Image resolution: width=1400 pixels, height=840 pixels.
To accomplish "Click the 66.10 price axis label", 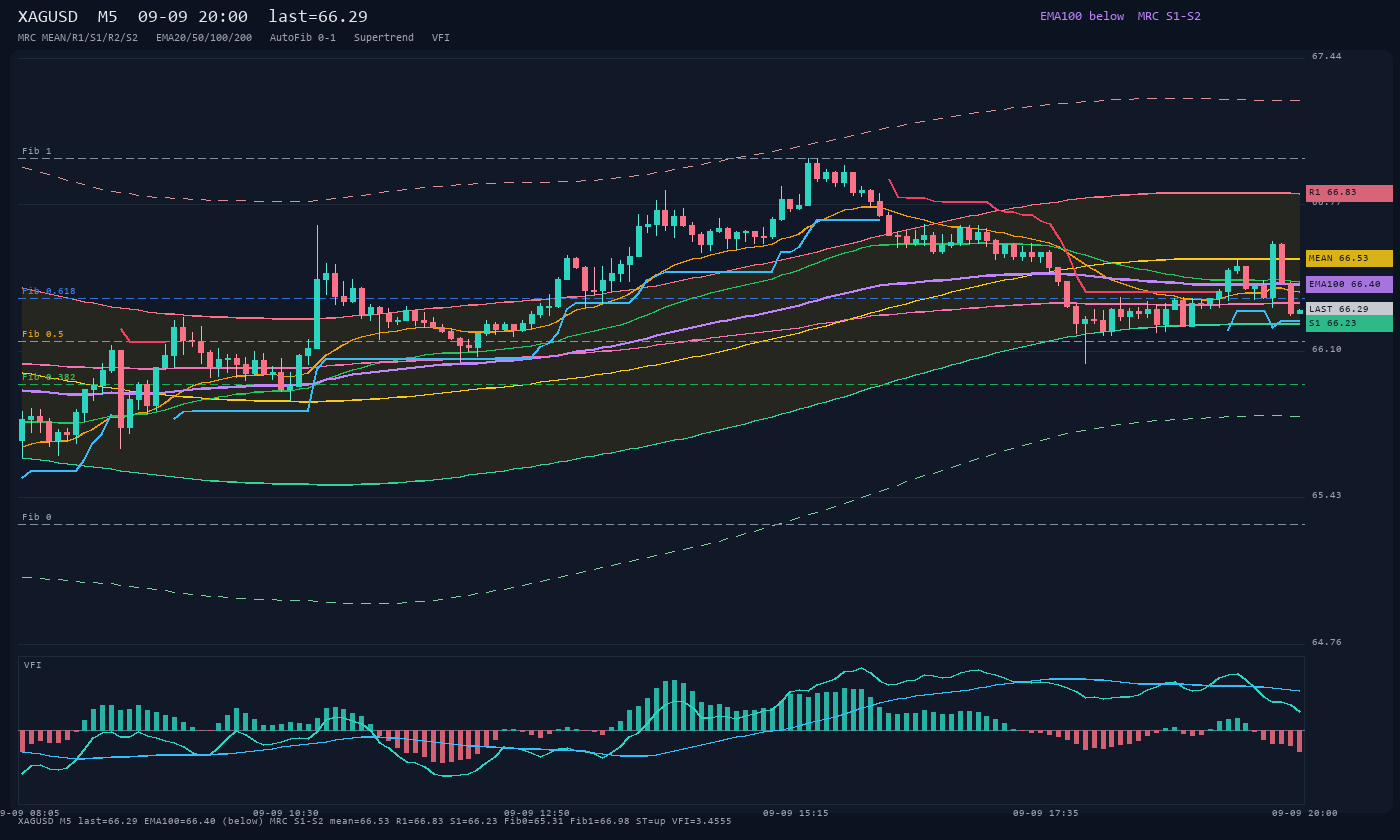I will click(x=1327, y=349).
